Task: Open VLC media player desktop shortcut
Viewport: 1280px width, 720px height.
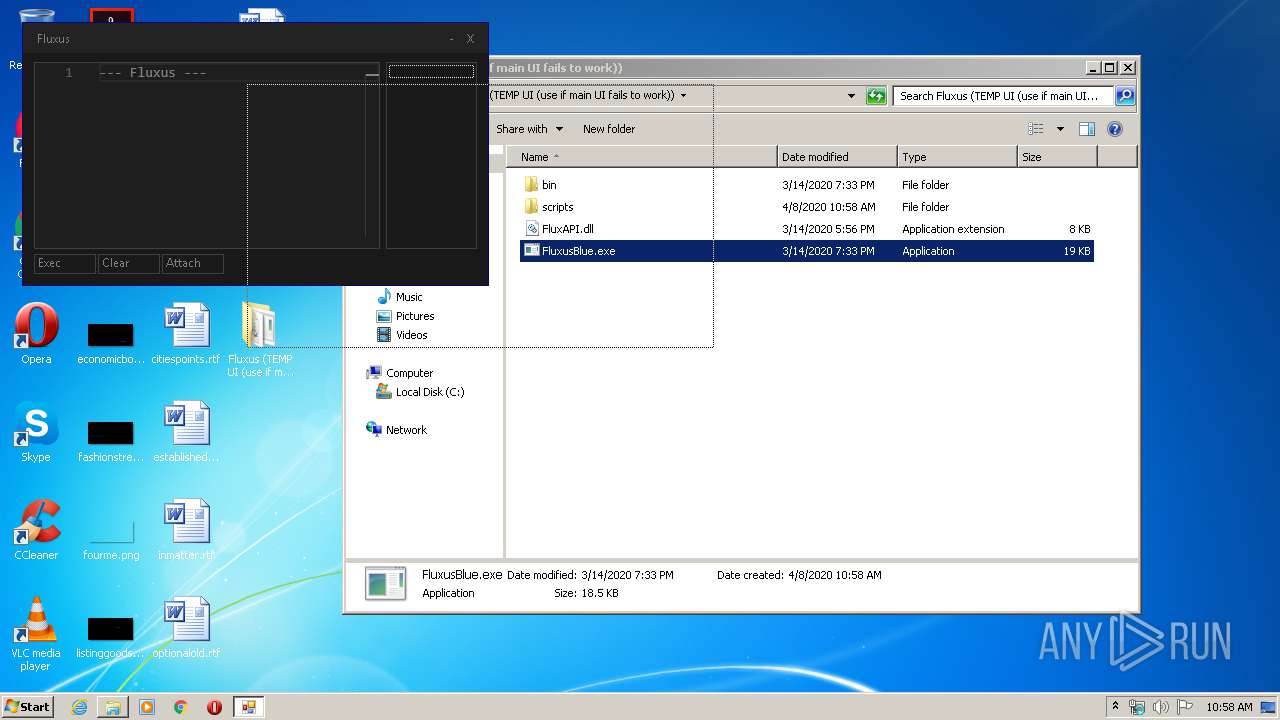Action: coord(36,634)
